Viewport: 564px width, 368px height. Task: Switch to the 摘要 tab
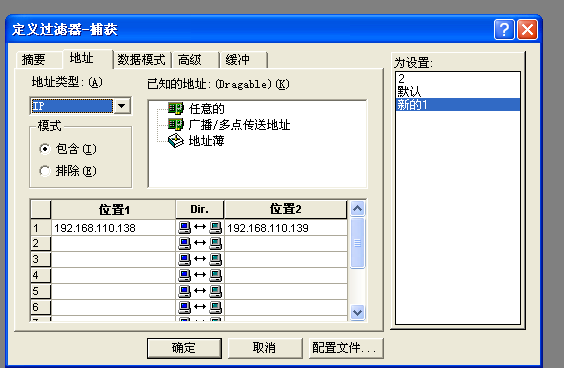[39, 59]
